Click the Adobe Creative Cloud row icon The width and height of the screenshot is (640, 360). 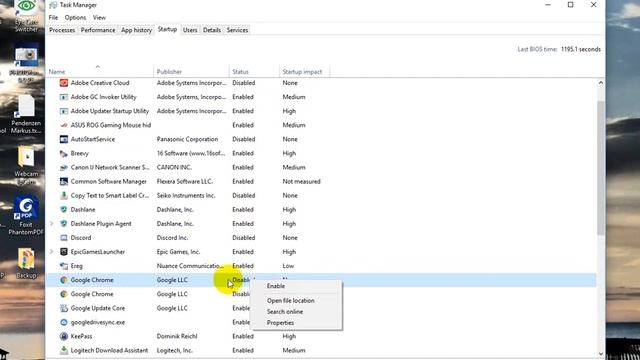click(64, 83)
